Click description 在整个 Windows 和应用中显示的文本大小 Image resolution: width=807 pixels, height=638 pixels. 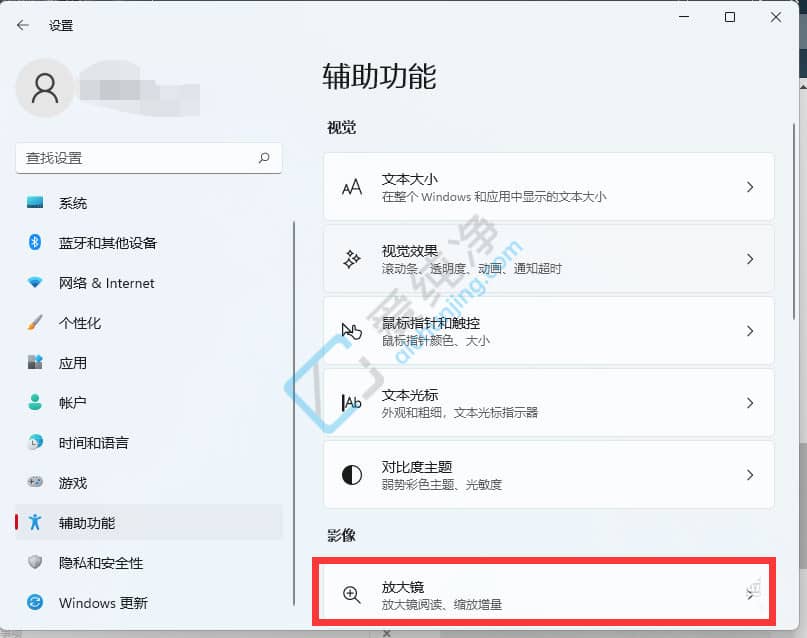click(494, 197)
